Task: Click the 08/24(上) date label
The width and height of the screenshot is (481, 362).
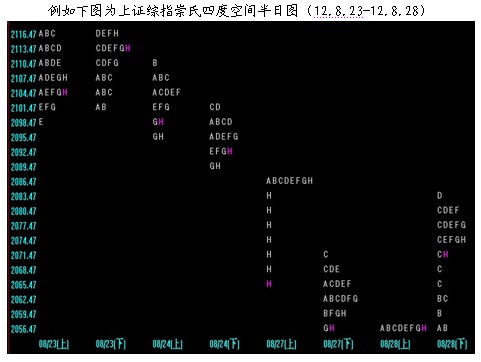Action: coord(168,344)
